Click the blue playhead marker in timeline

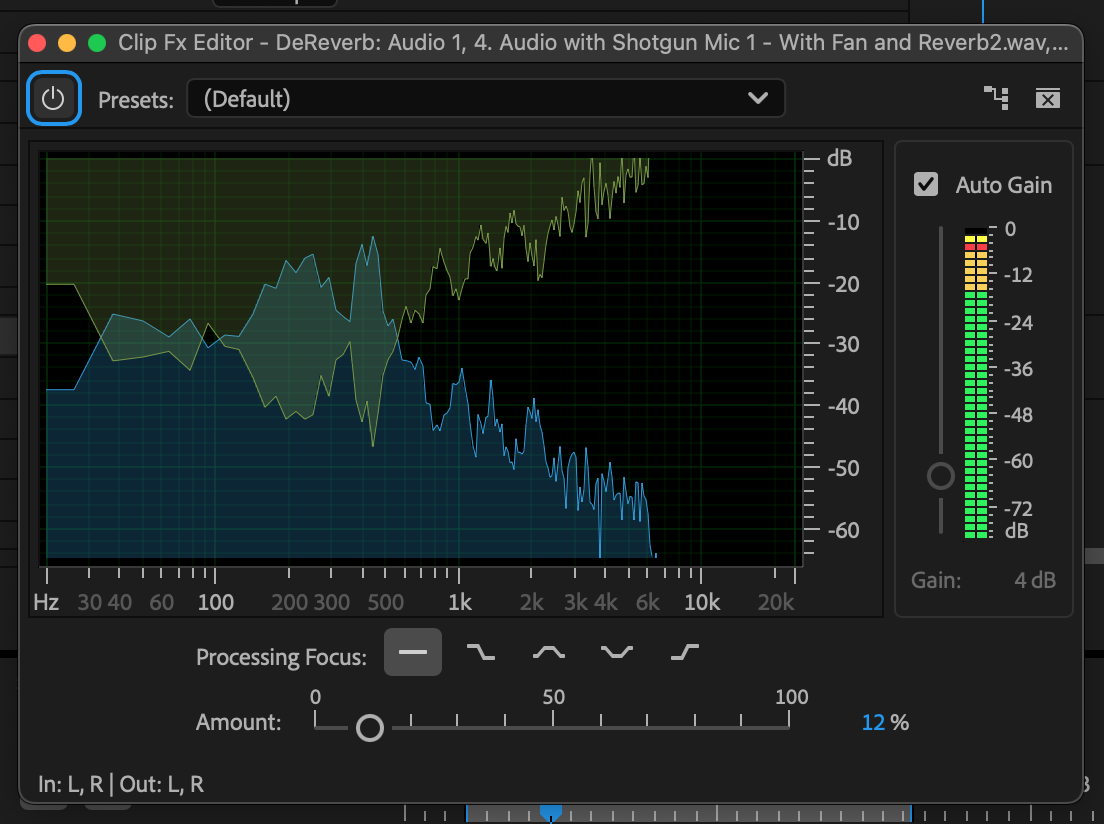point(551,814)
